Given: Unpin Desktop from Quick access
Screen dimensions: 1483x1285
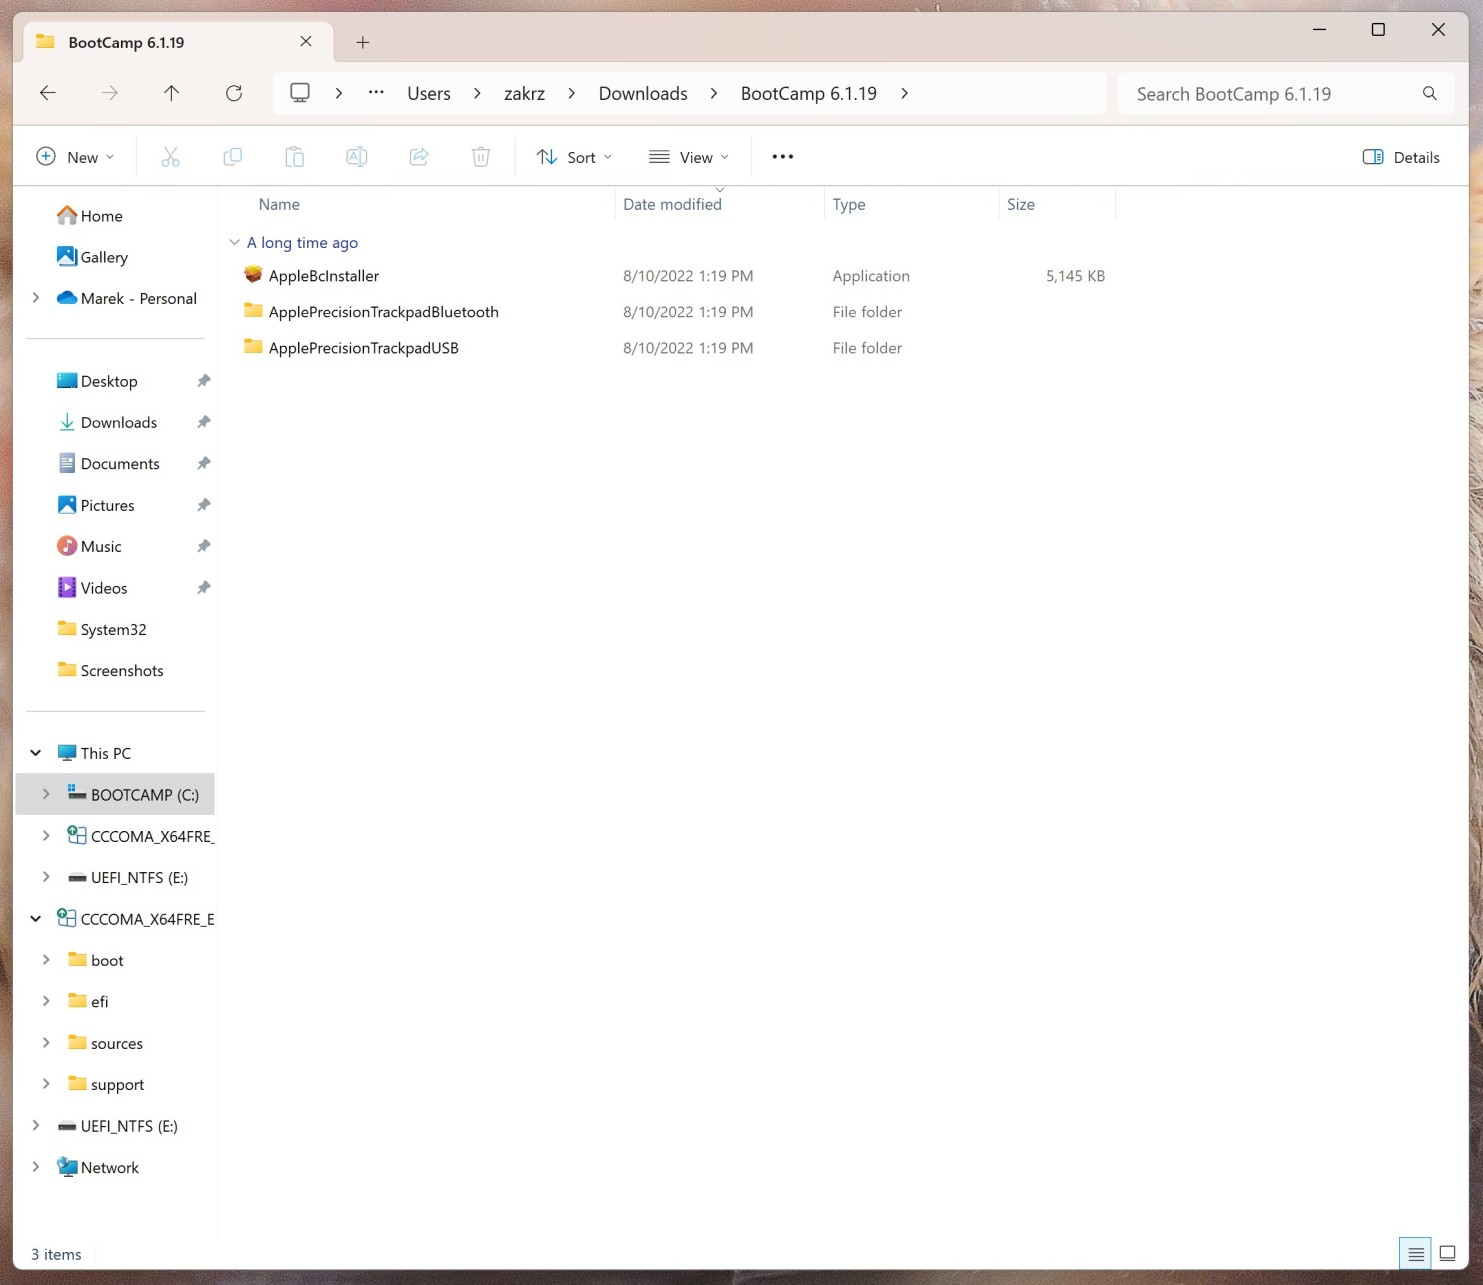Looking at the screenshot, I should click(x=204, y=381).
